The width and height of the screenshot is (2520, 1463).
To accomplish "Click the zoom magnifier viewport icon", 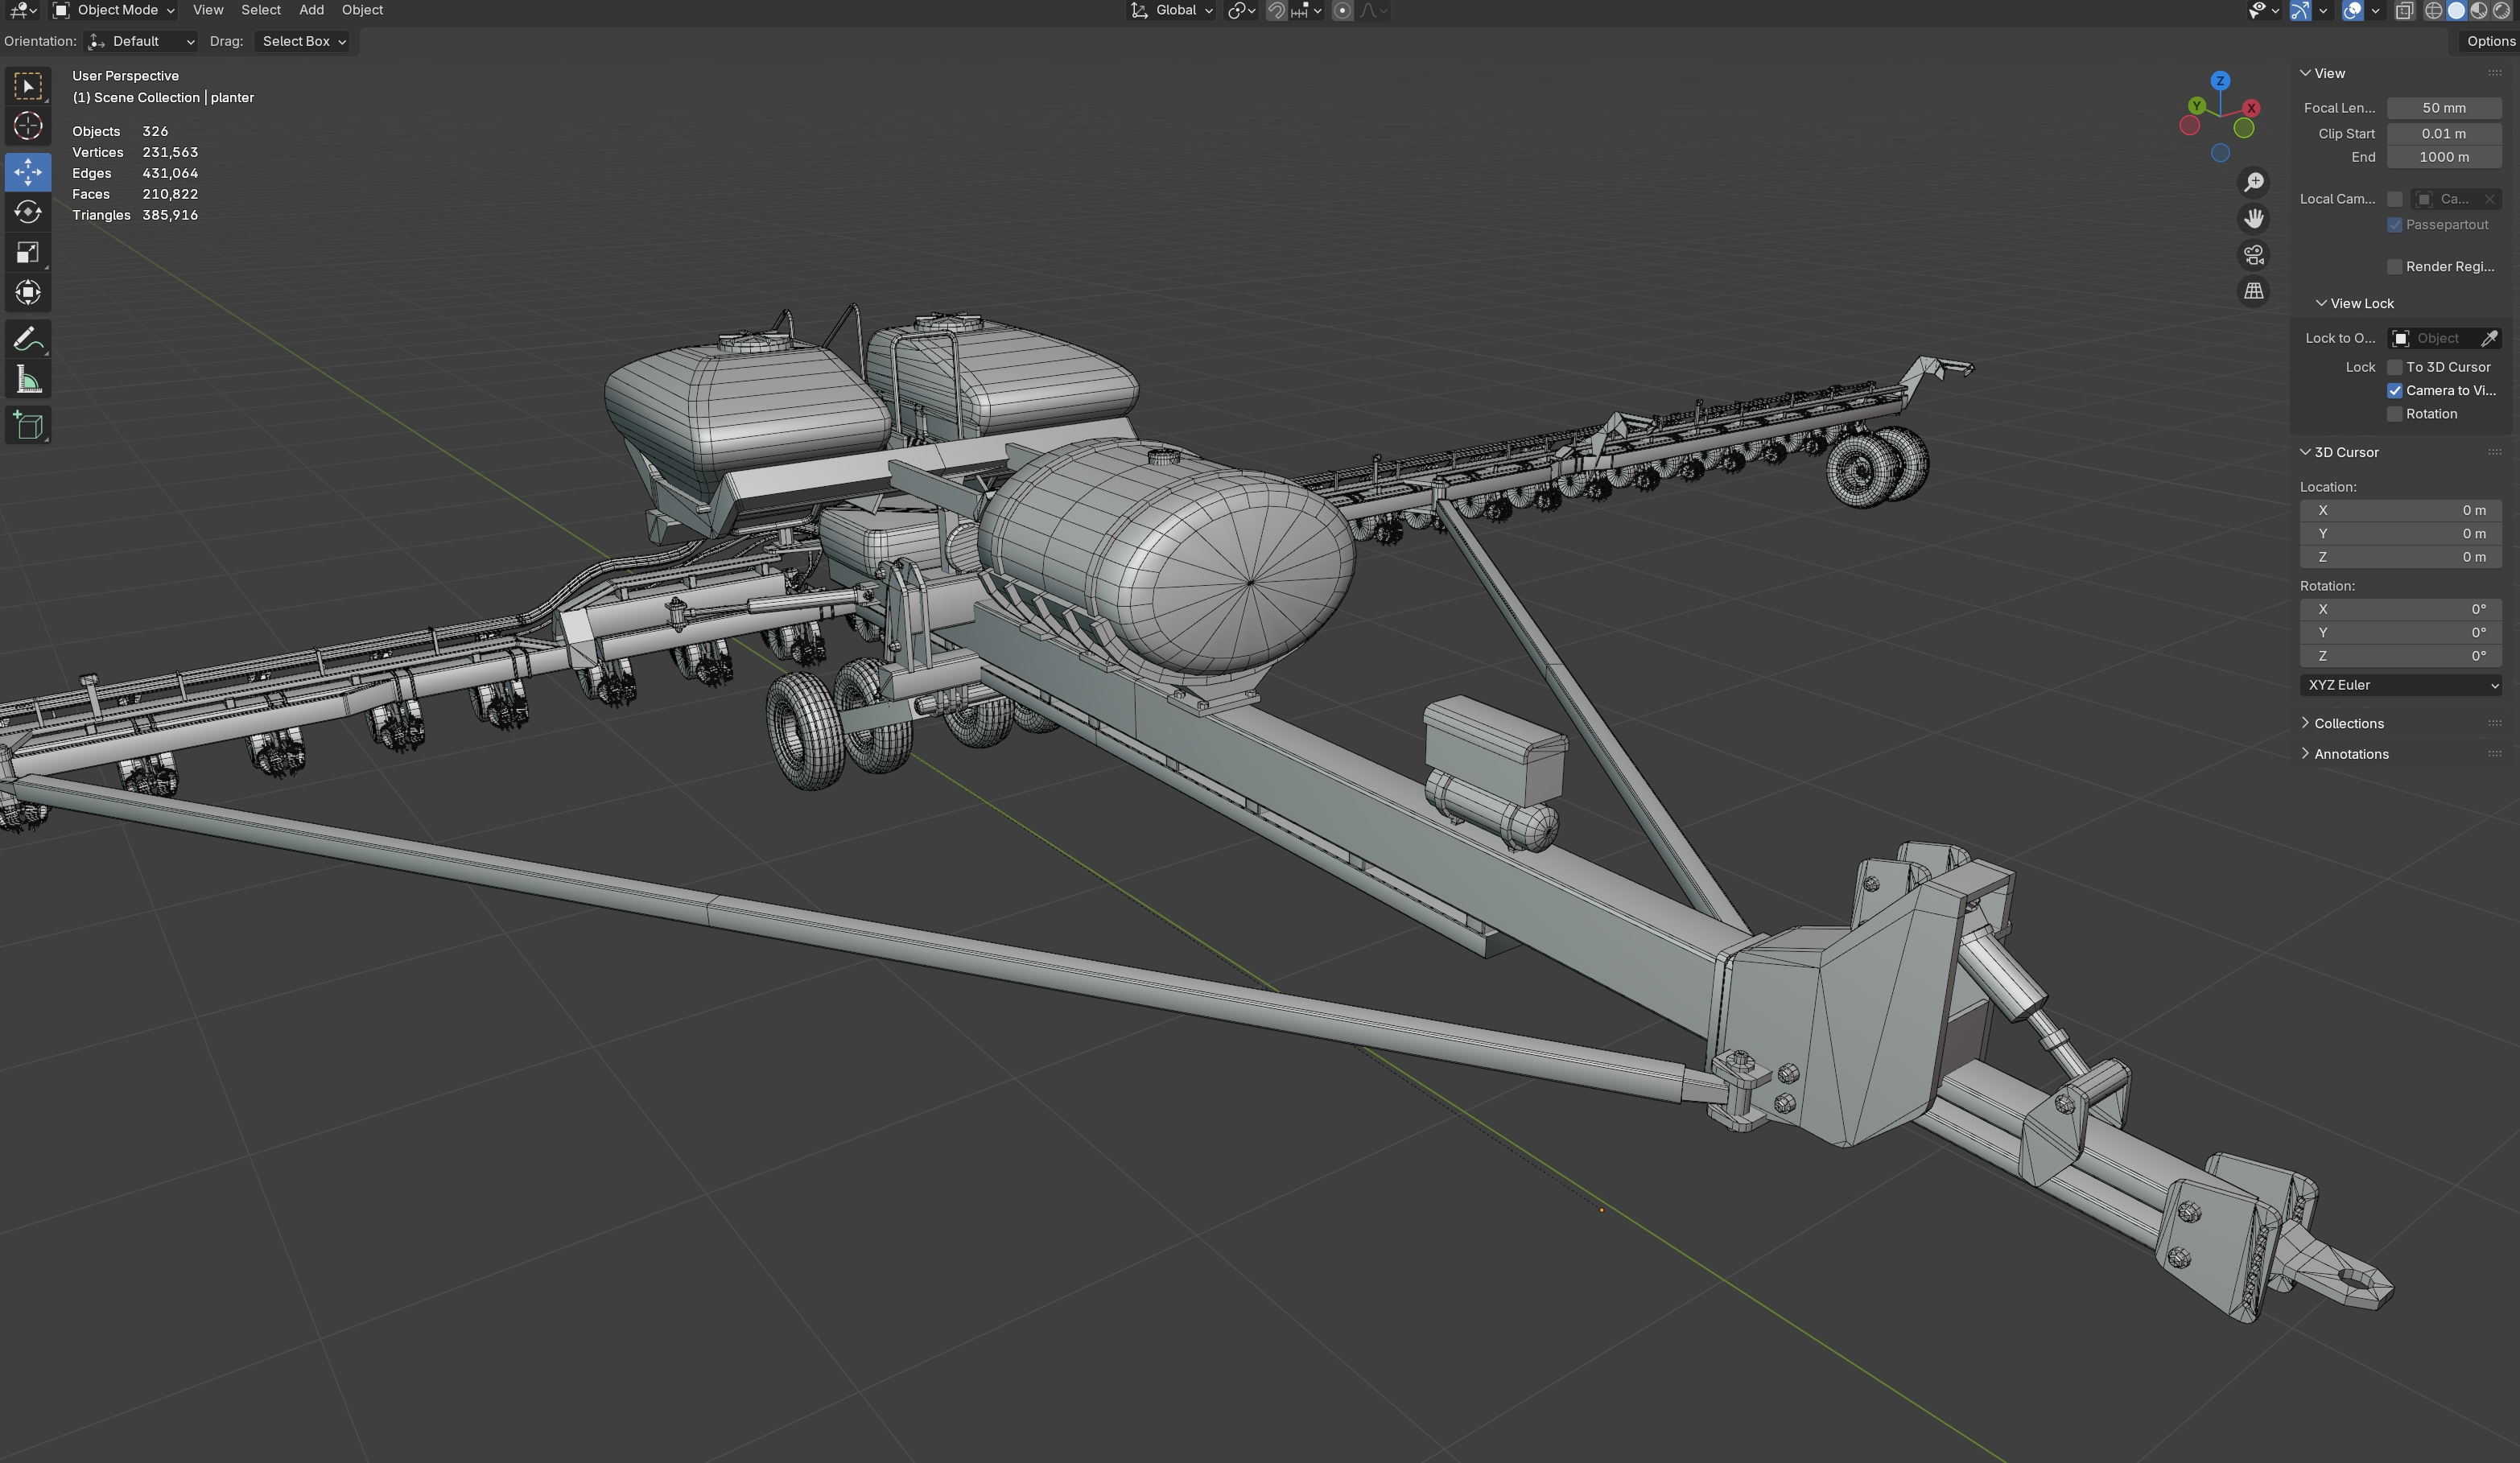I will [2253, 182].
